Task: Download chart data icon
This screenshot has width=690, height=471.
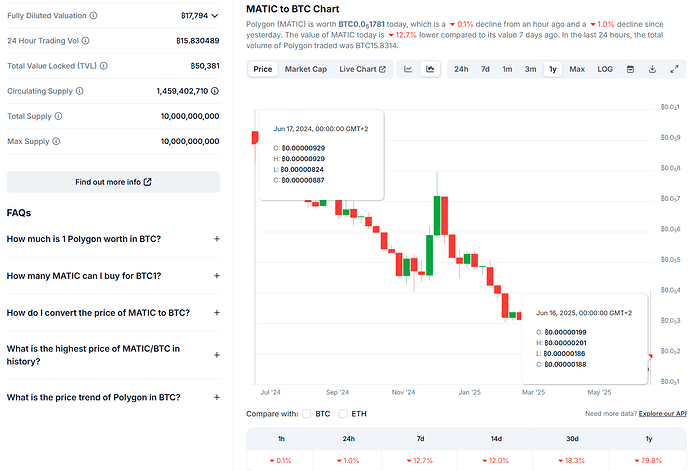Action: click(x=652, y=69)
